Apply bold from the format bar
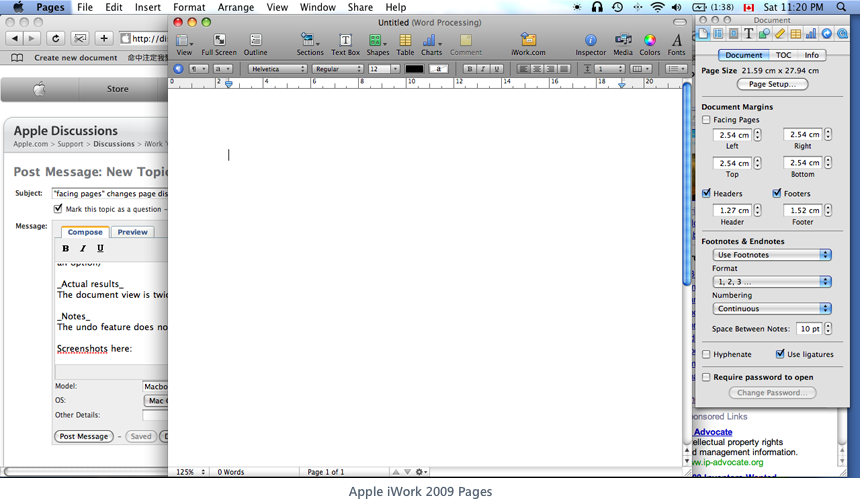The image size is (860, 500). tap(469, 69)
